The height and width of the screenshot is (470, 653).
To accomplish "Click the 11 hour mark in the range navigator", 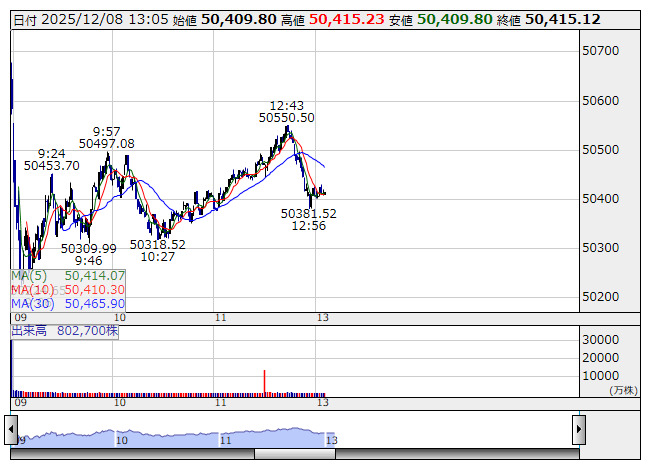I will click(x=225, y=440).
